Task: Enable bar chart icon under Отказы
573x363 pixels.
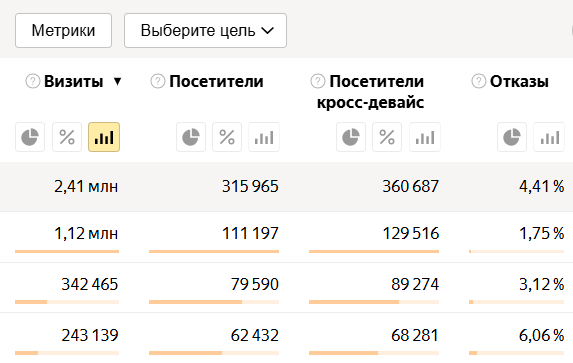Action: pyautogui.click(x=549, y=137)
